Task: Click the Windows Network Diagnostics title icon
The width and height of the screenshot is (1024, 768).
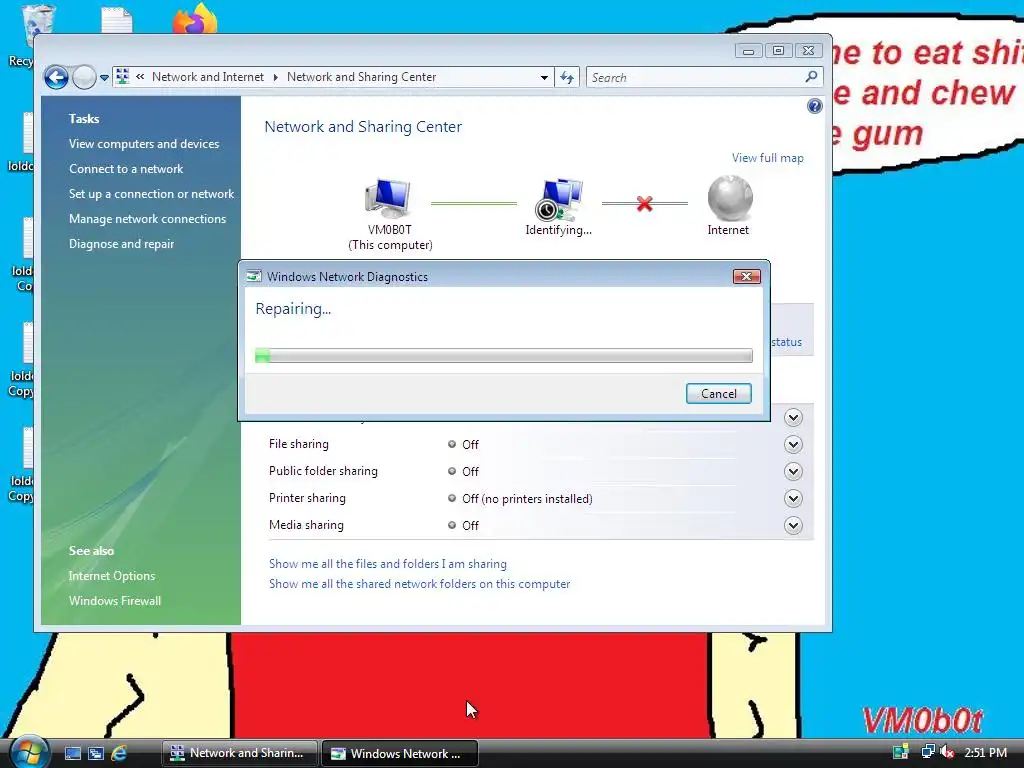Action: click(x=254, y=276)
